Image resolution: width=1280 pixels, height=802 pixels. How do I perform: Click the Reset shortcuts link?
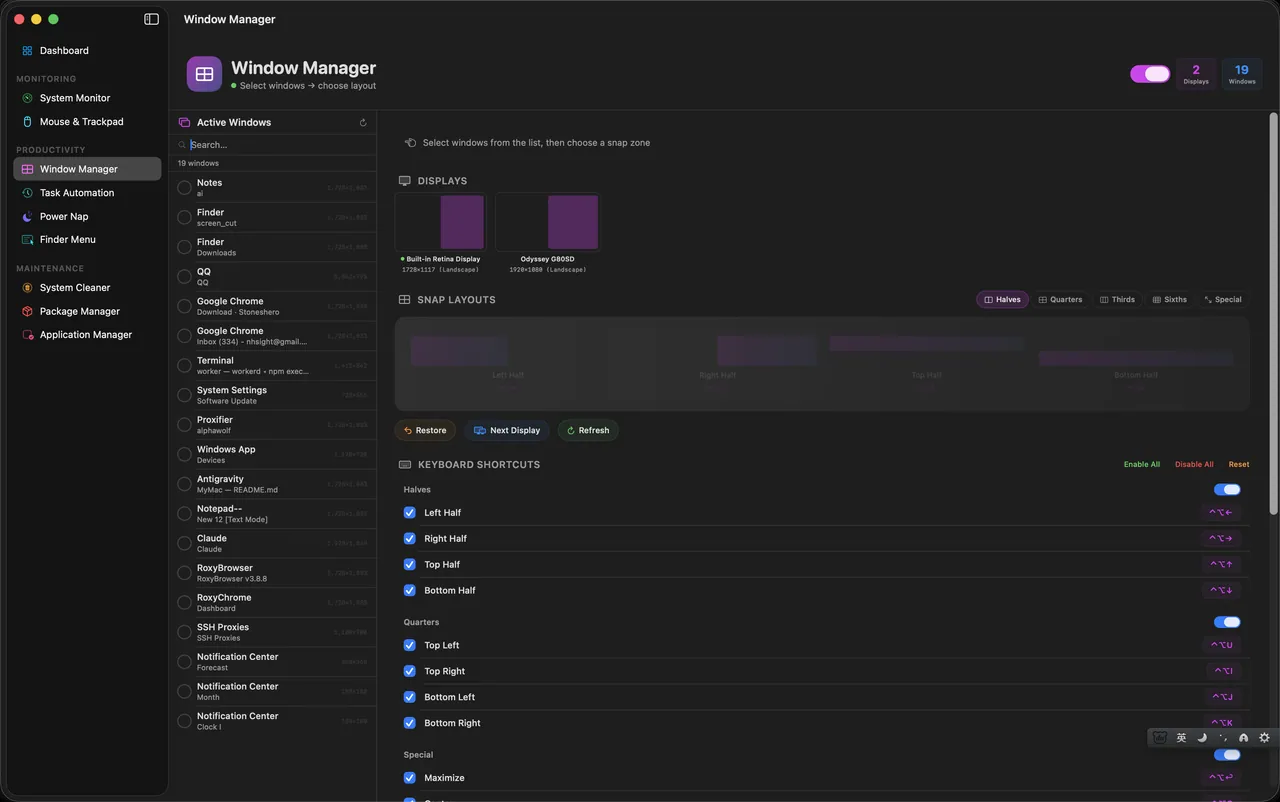pos(1239,465)
